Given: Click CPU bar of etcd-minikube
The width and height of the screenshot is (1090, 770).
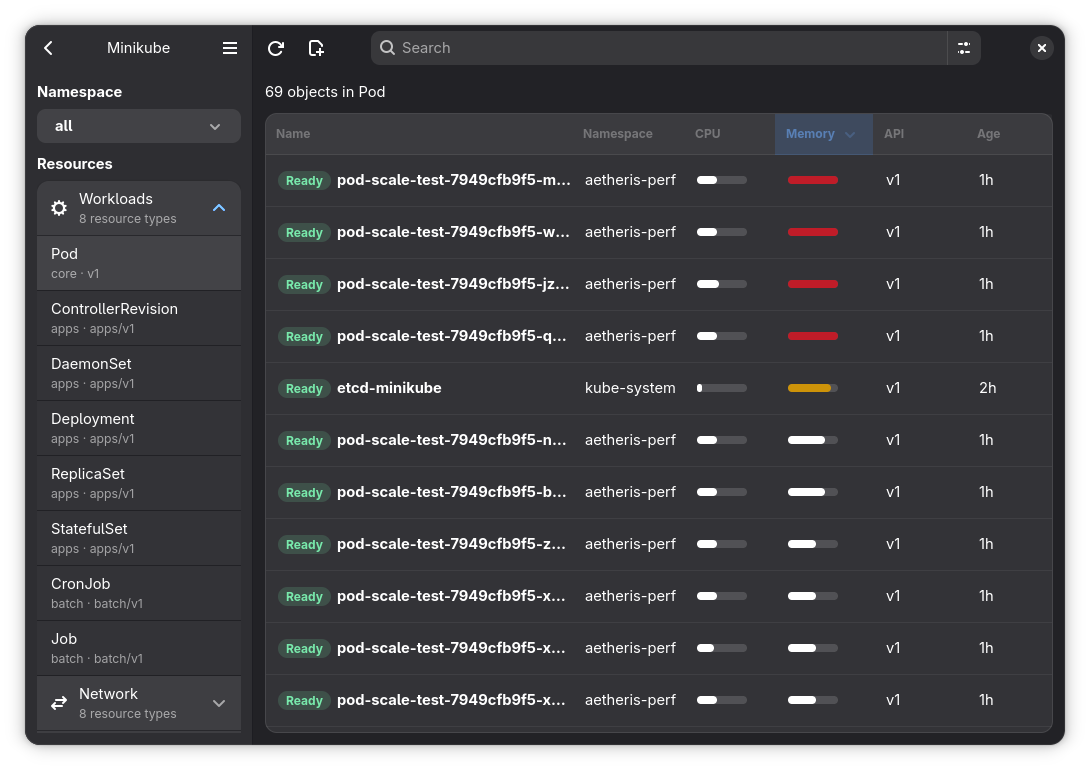Looking at the screenshot, I should [x=722, y=388].
